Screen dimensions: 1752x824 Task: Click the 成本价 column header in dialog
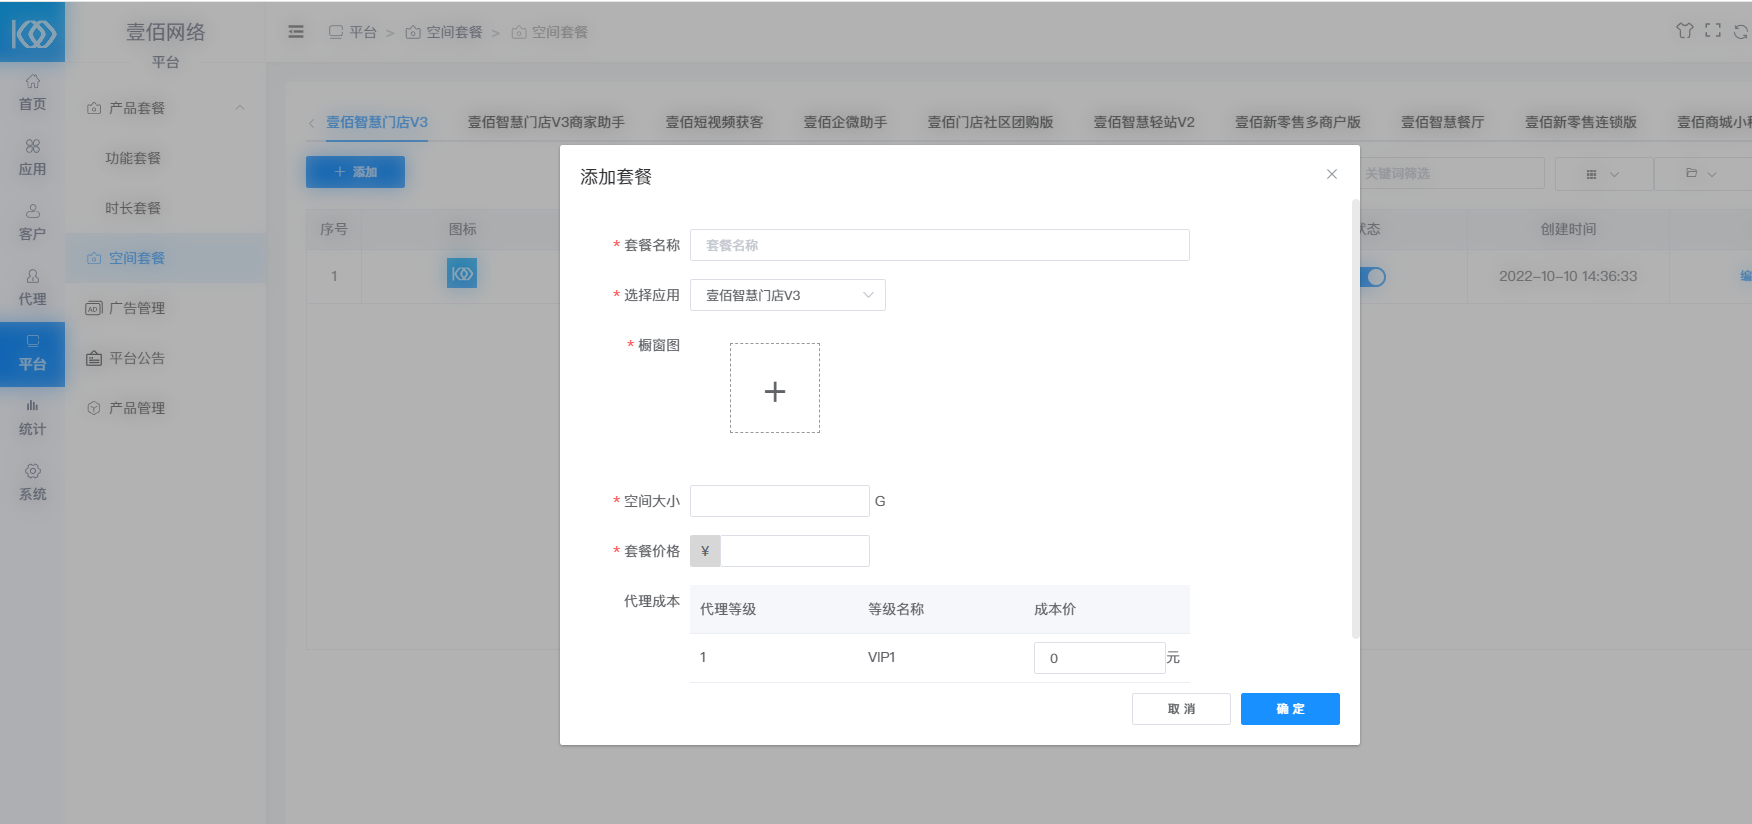tap(1055, 609)
